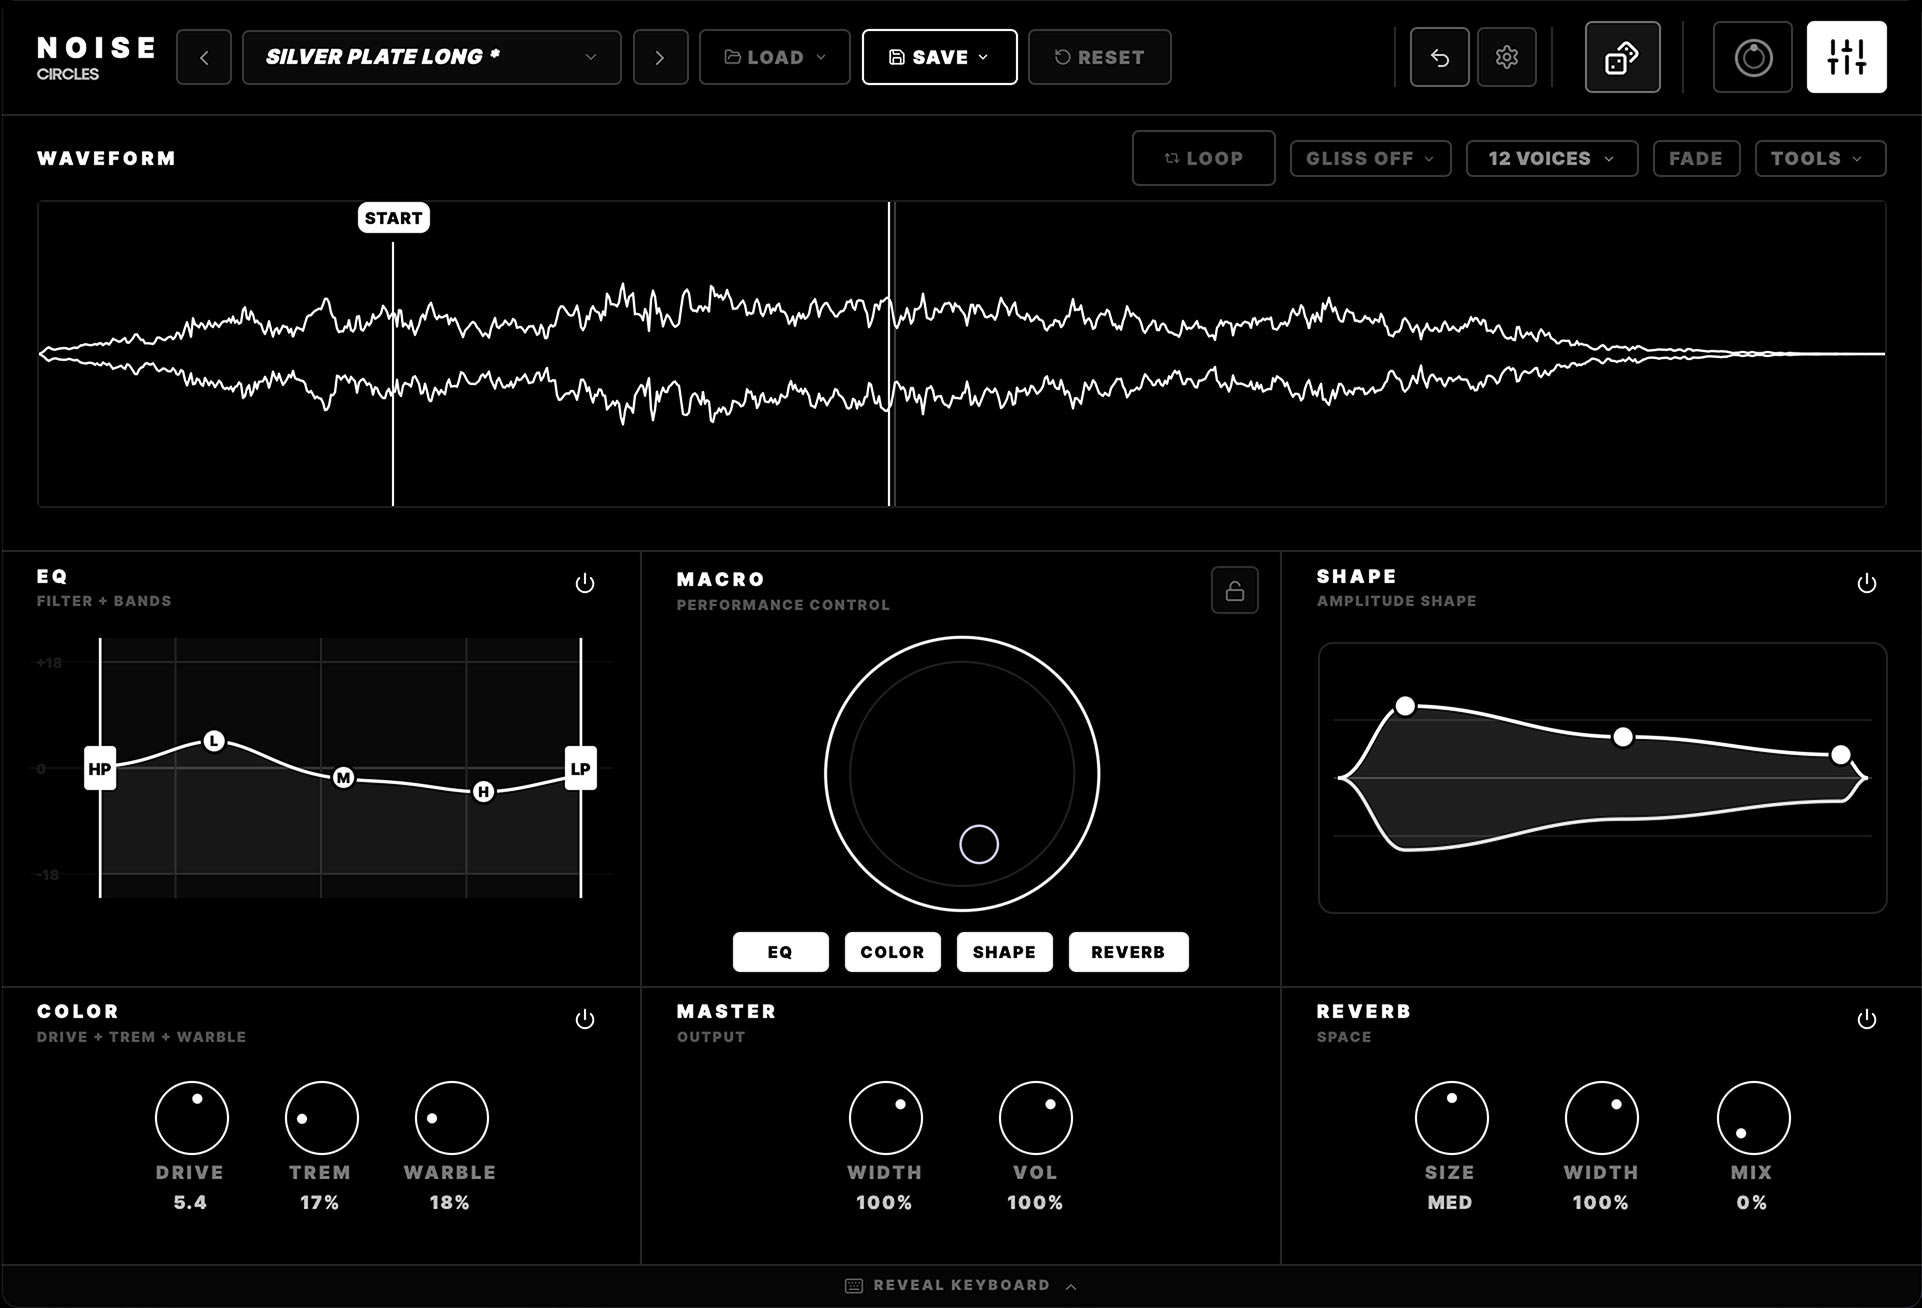
Task: Click the first amplitude shape point
Action: tap(1405, 707)
